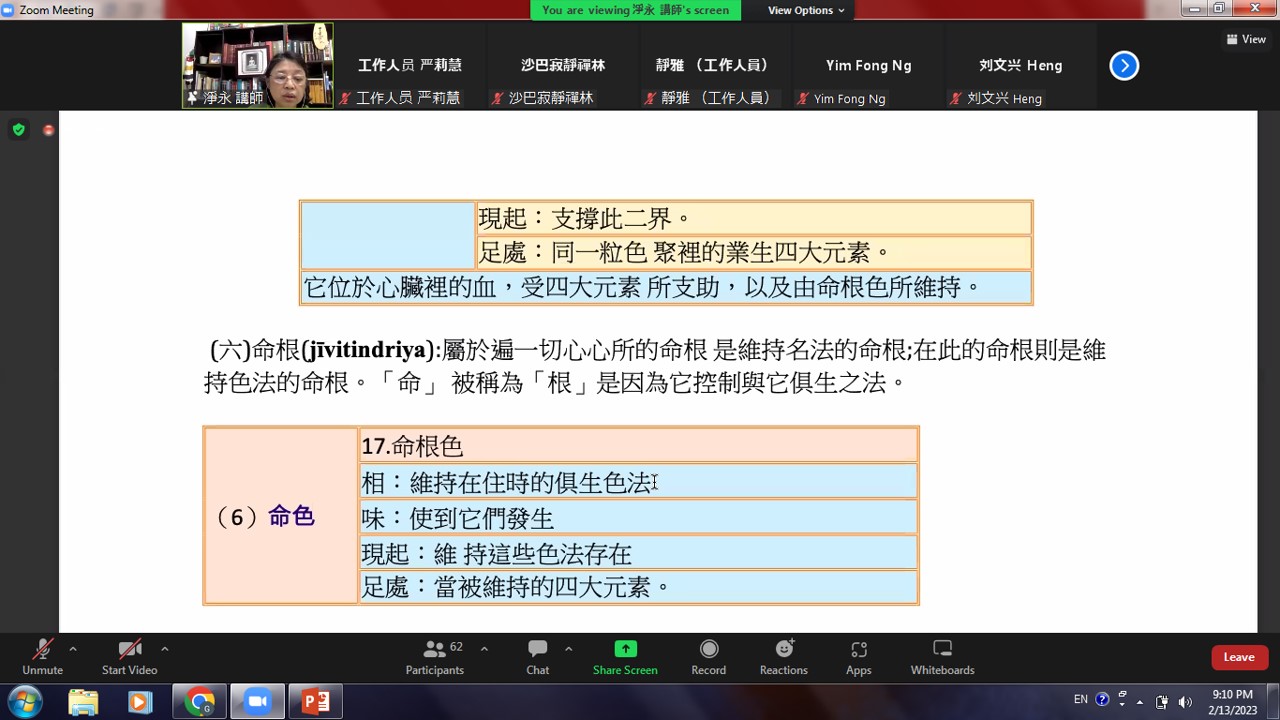Select 淨永 講師 video thumbnail
Viewport: 1280px width, 720px height.
pyautogui.click(x=258, y=66)
